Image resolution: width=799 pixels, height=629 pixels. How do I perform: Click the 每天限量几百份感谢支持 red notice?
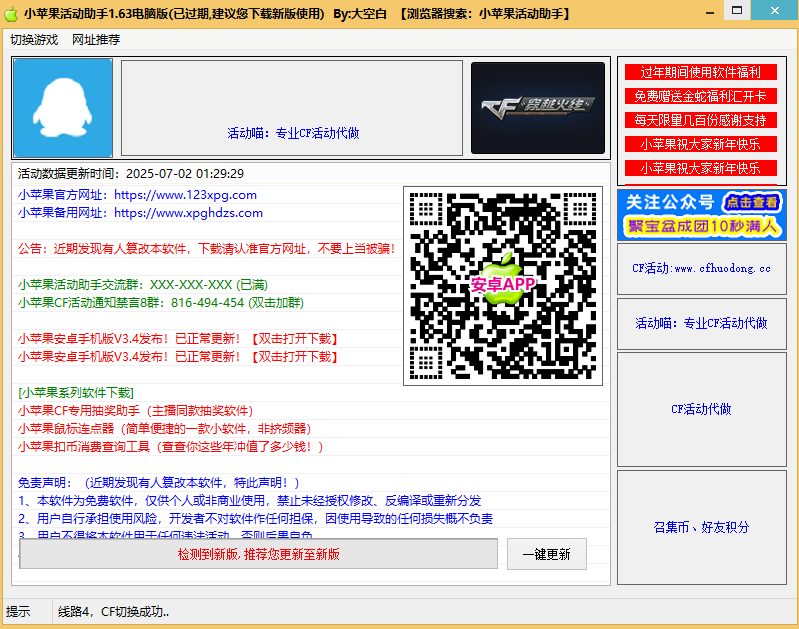click(x=701, y=120)
